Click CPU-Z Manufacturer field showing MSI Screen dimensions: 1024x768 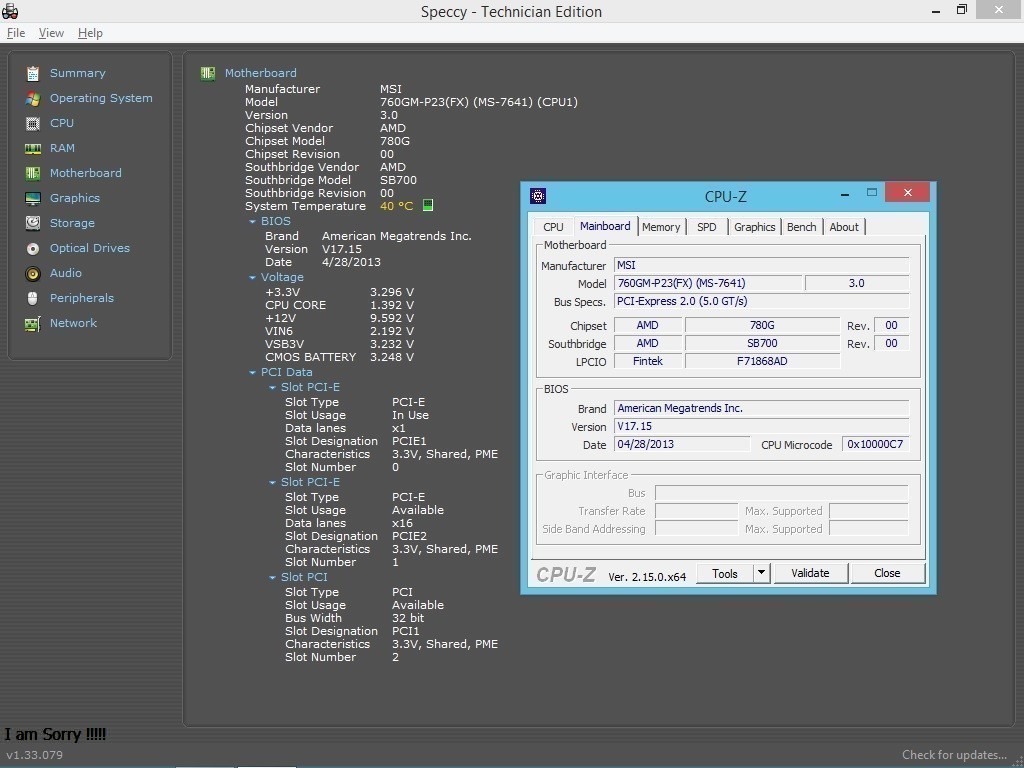[761, 265]
